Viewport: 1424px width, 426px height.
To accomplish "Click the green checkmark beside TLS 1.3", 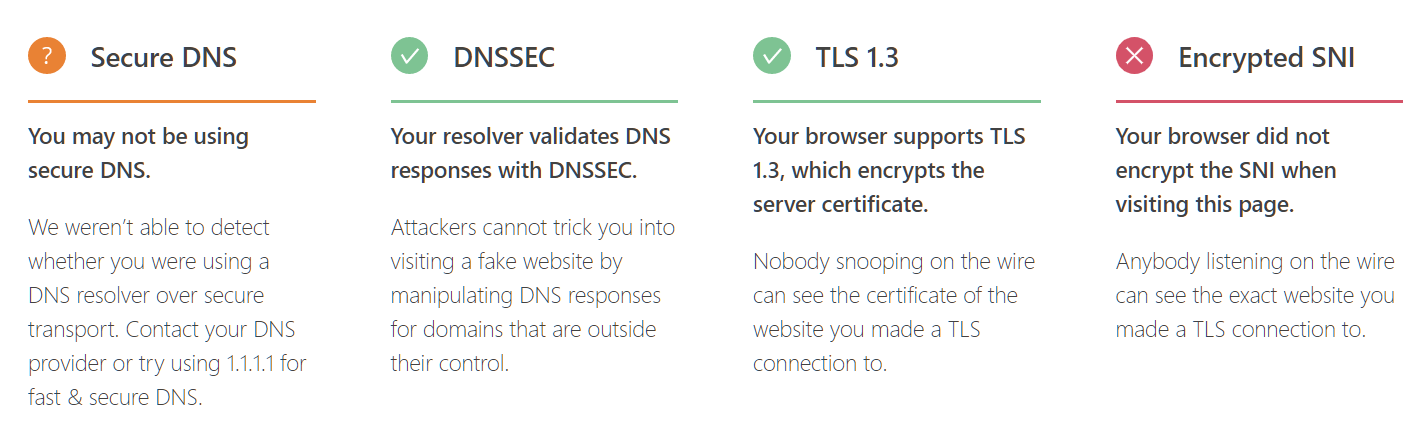I will pyautogui.click(x=772, y=56).
